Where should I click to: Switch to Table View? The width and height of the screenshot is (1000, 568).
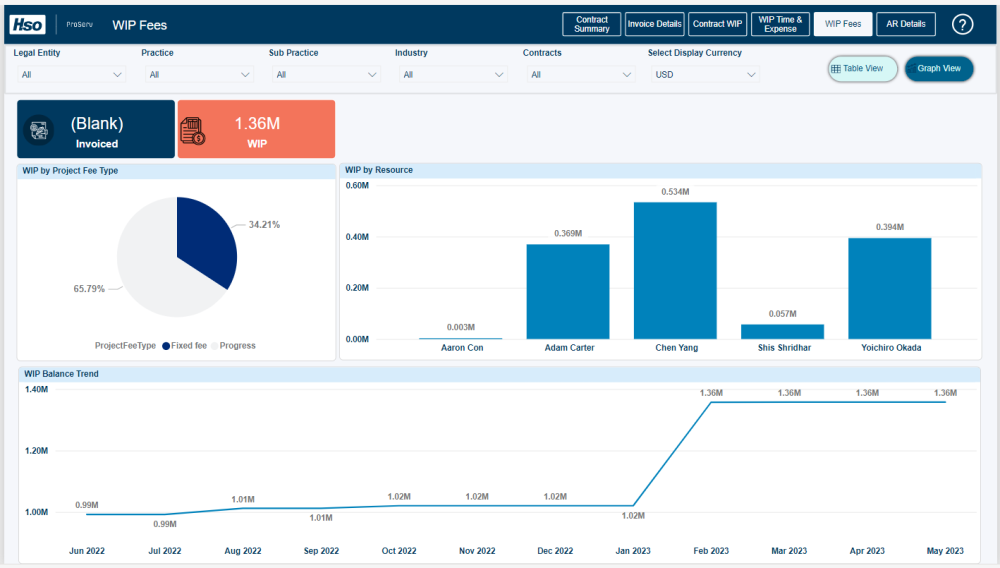coord(862,69)
